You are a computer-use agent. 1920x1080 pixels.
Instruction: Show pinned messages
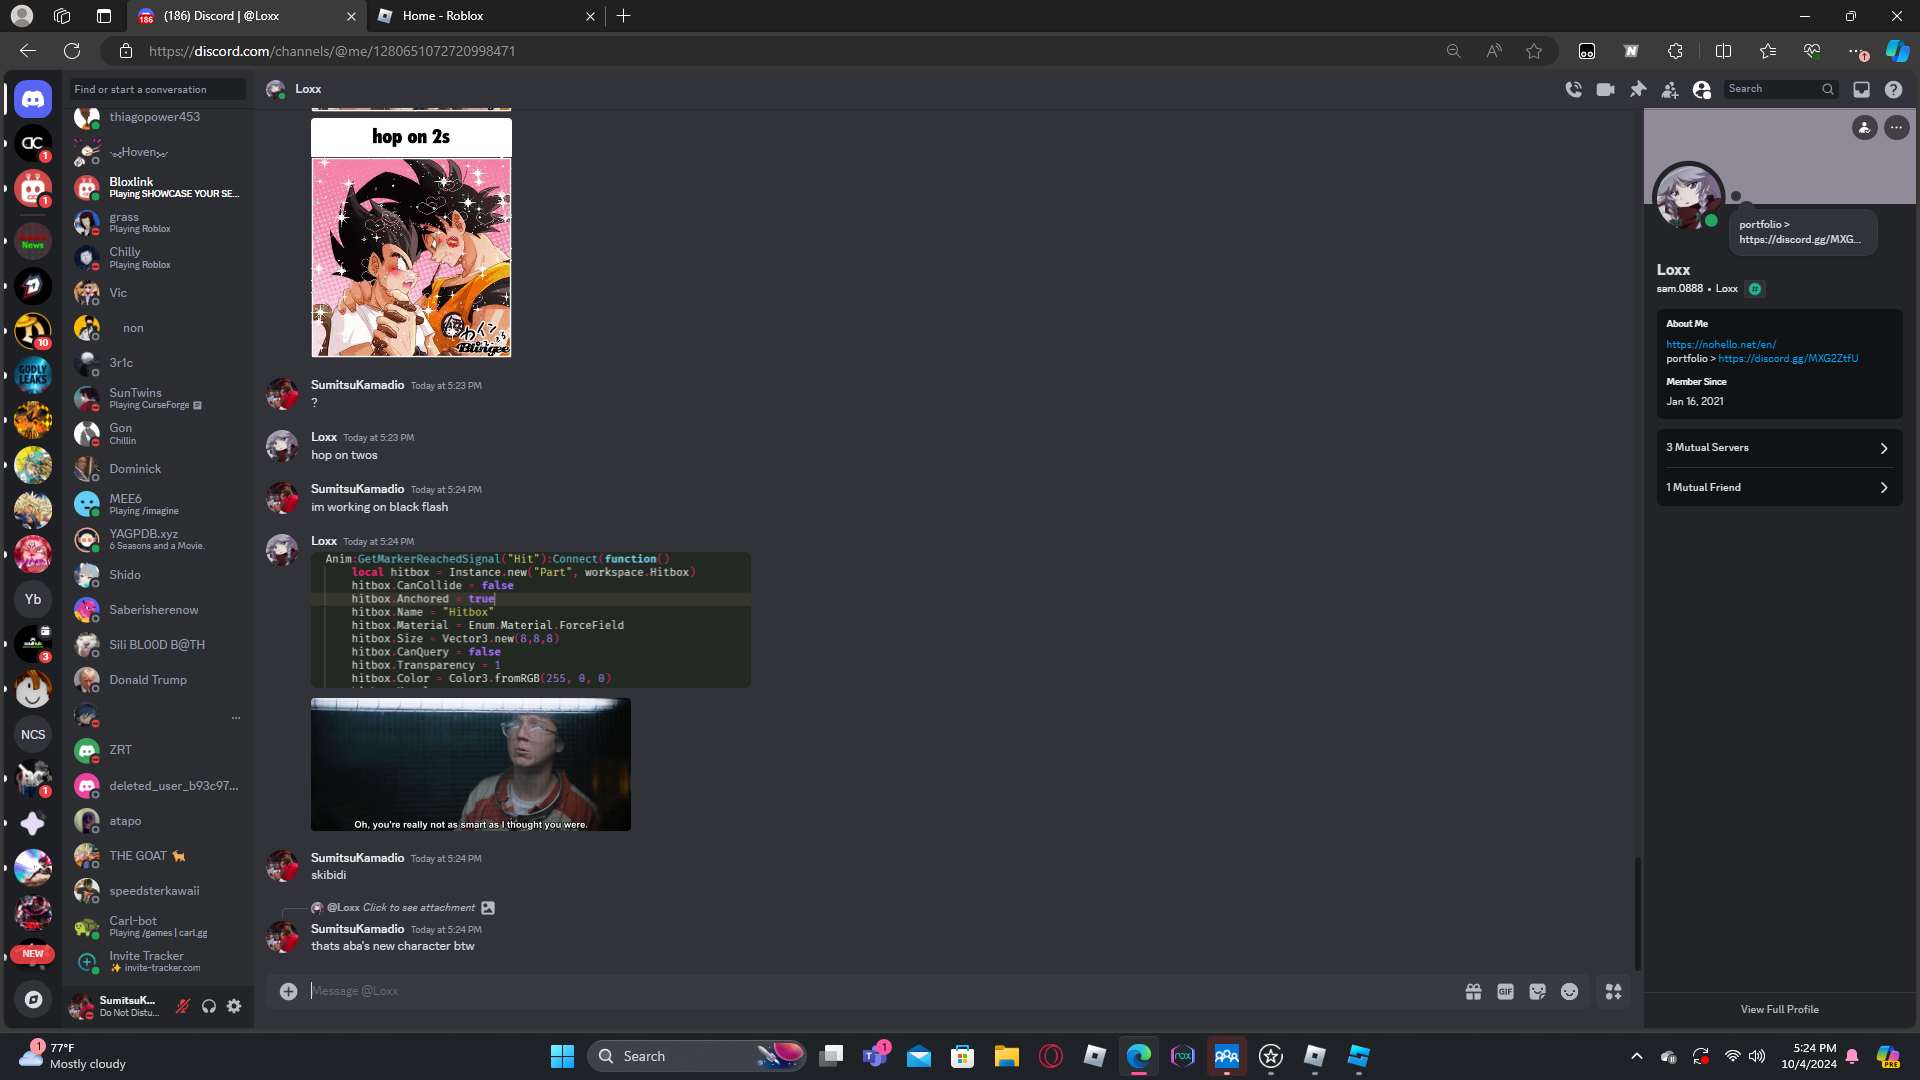click(x=1637, y=89)
